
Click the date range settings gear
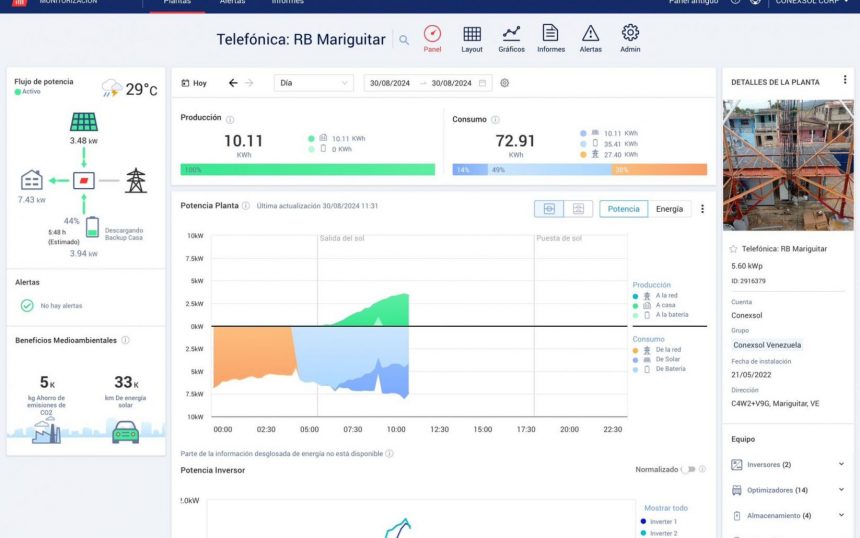pyautogui.click(x=505, y=83)
